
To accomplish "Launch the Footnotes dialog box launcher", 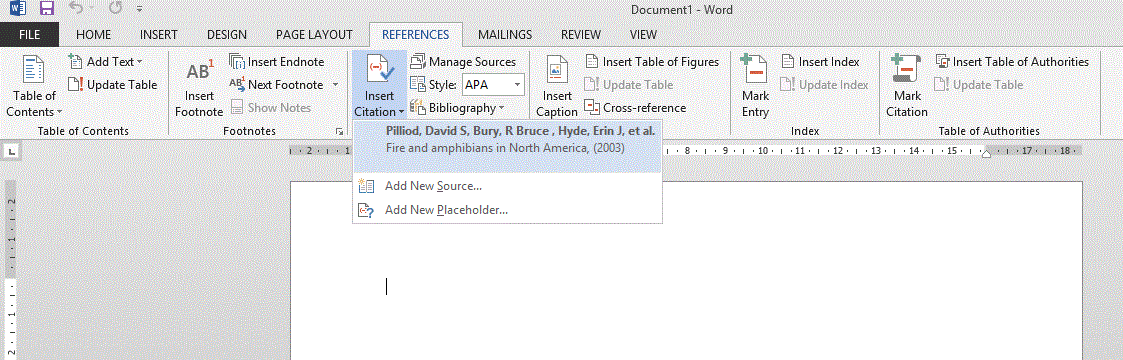I will click(x=338, y=132).
